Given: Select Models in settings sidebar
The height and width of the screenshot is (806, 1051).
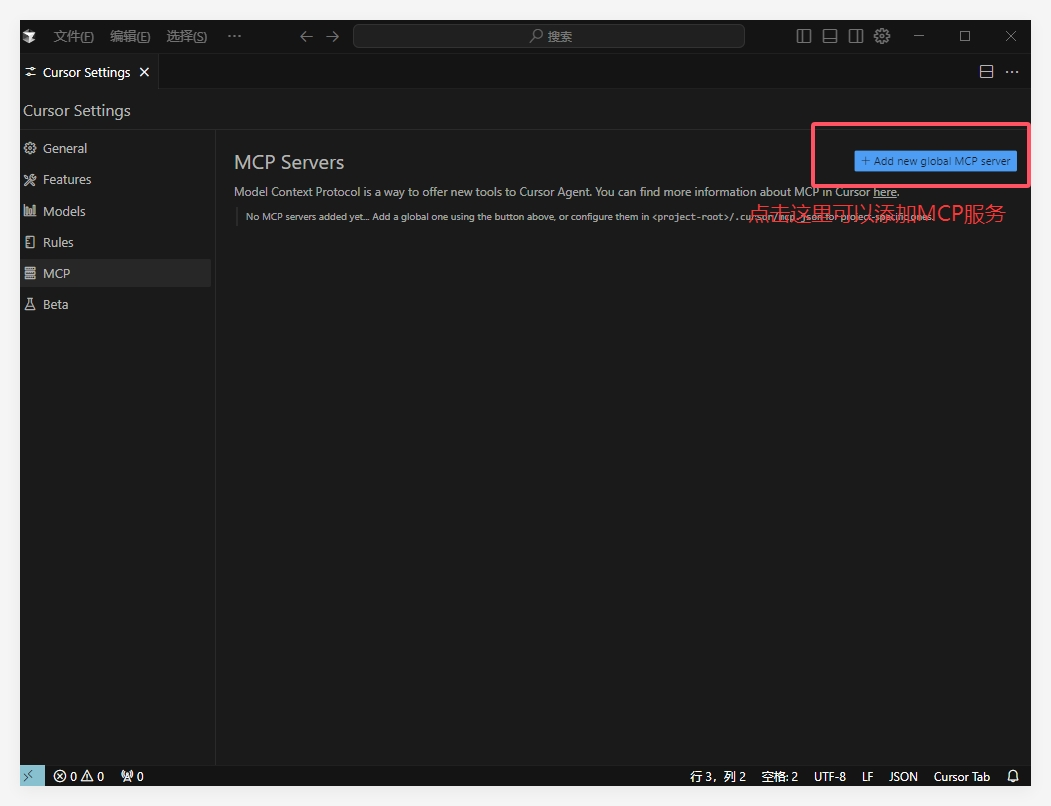Looking at the screenshot, I should 64,211.
